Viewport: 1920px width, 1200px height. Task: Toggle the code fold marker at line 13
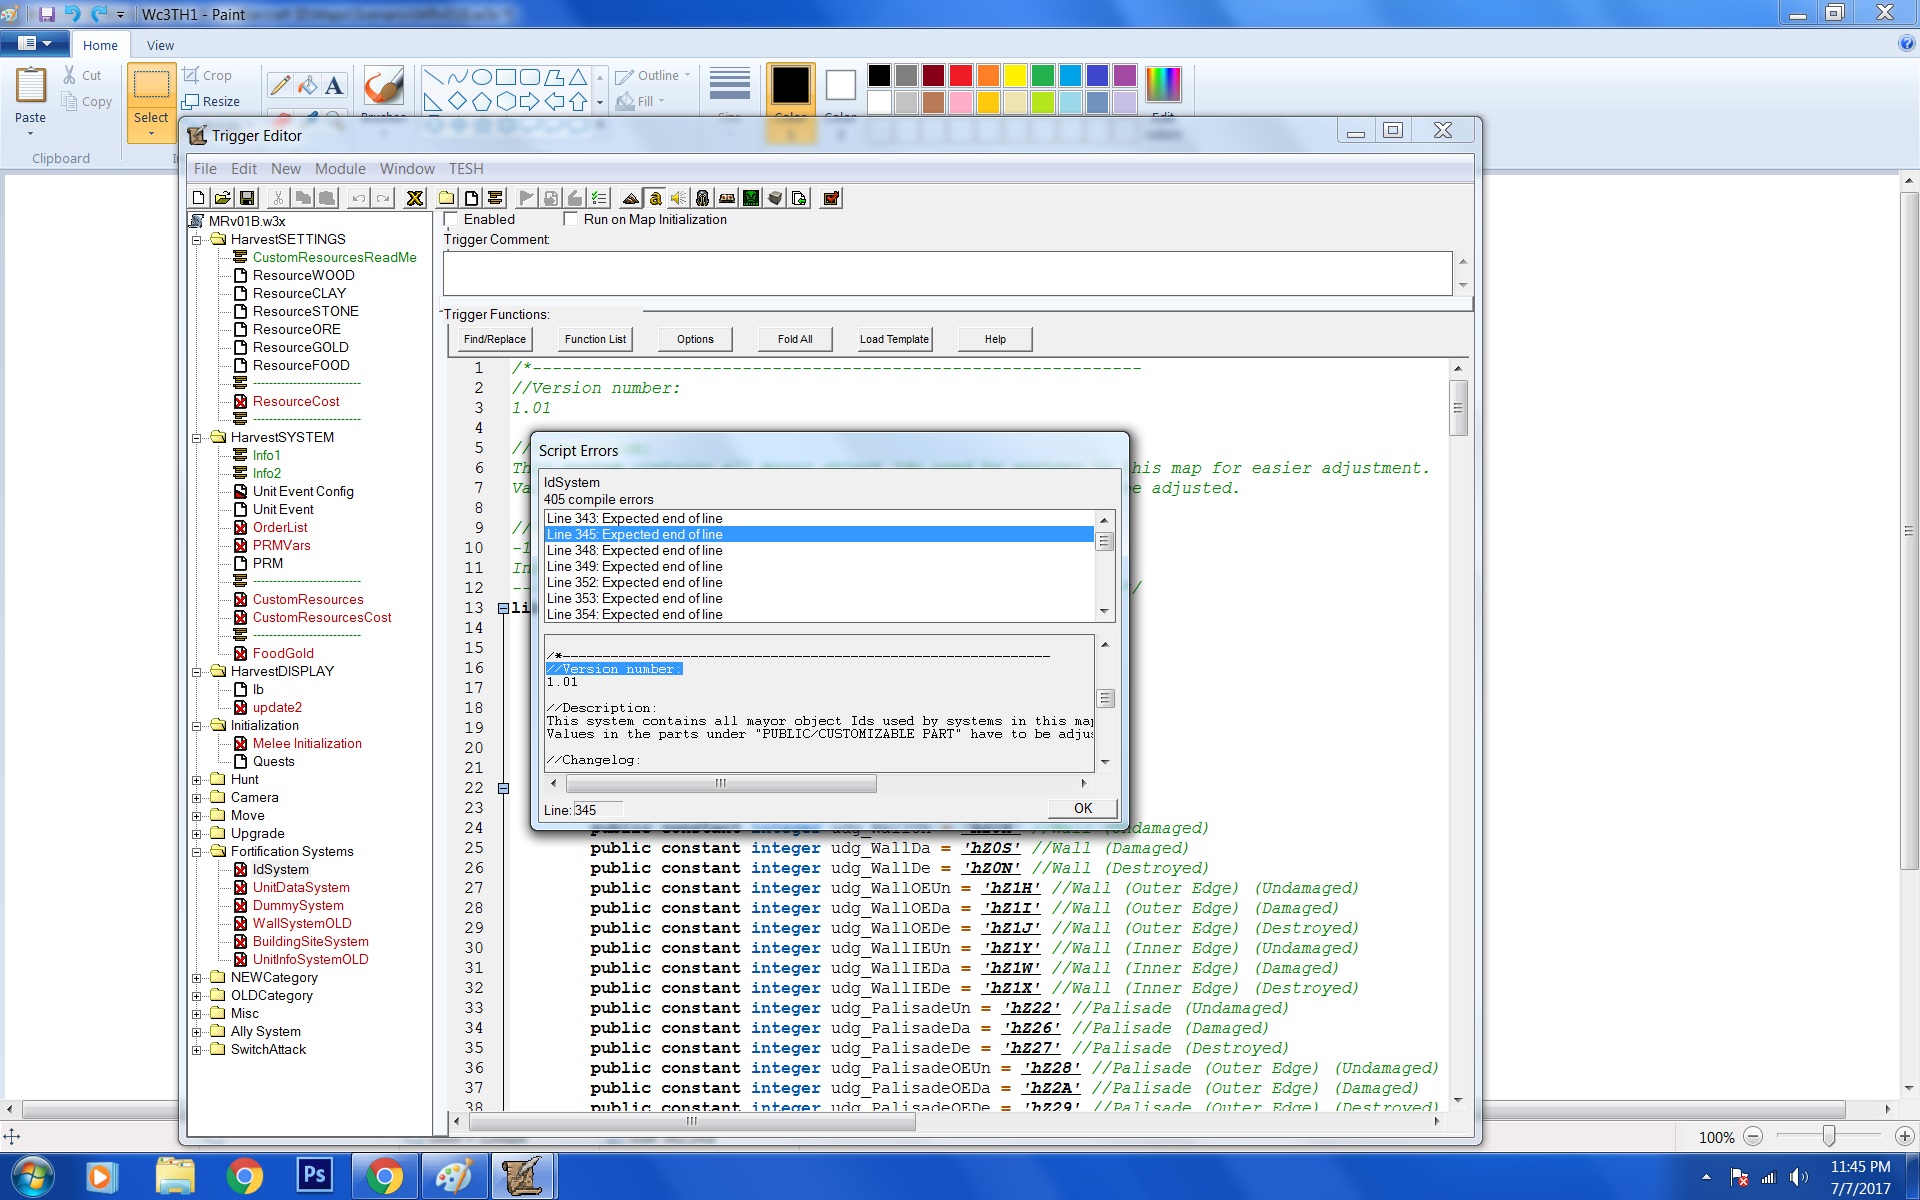(x=503, y=608)
